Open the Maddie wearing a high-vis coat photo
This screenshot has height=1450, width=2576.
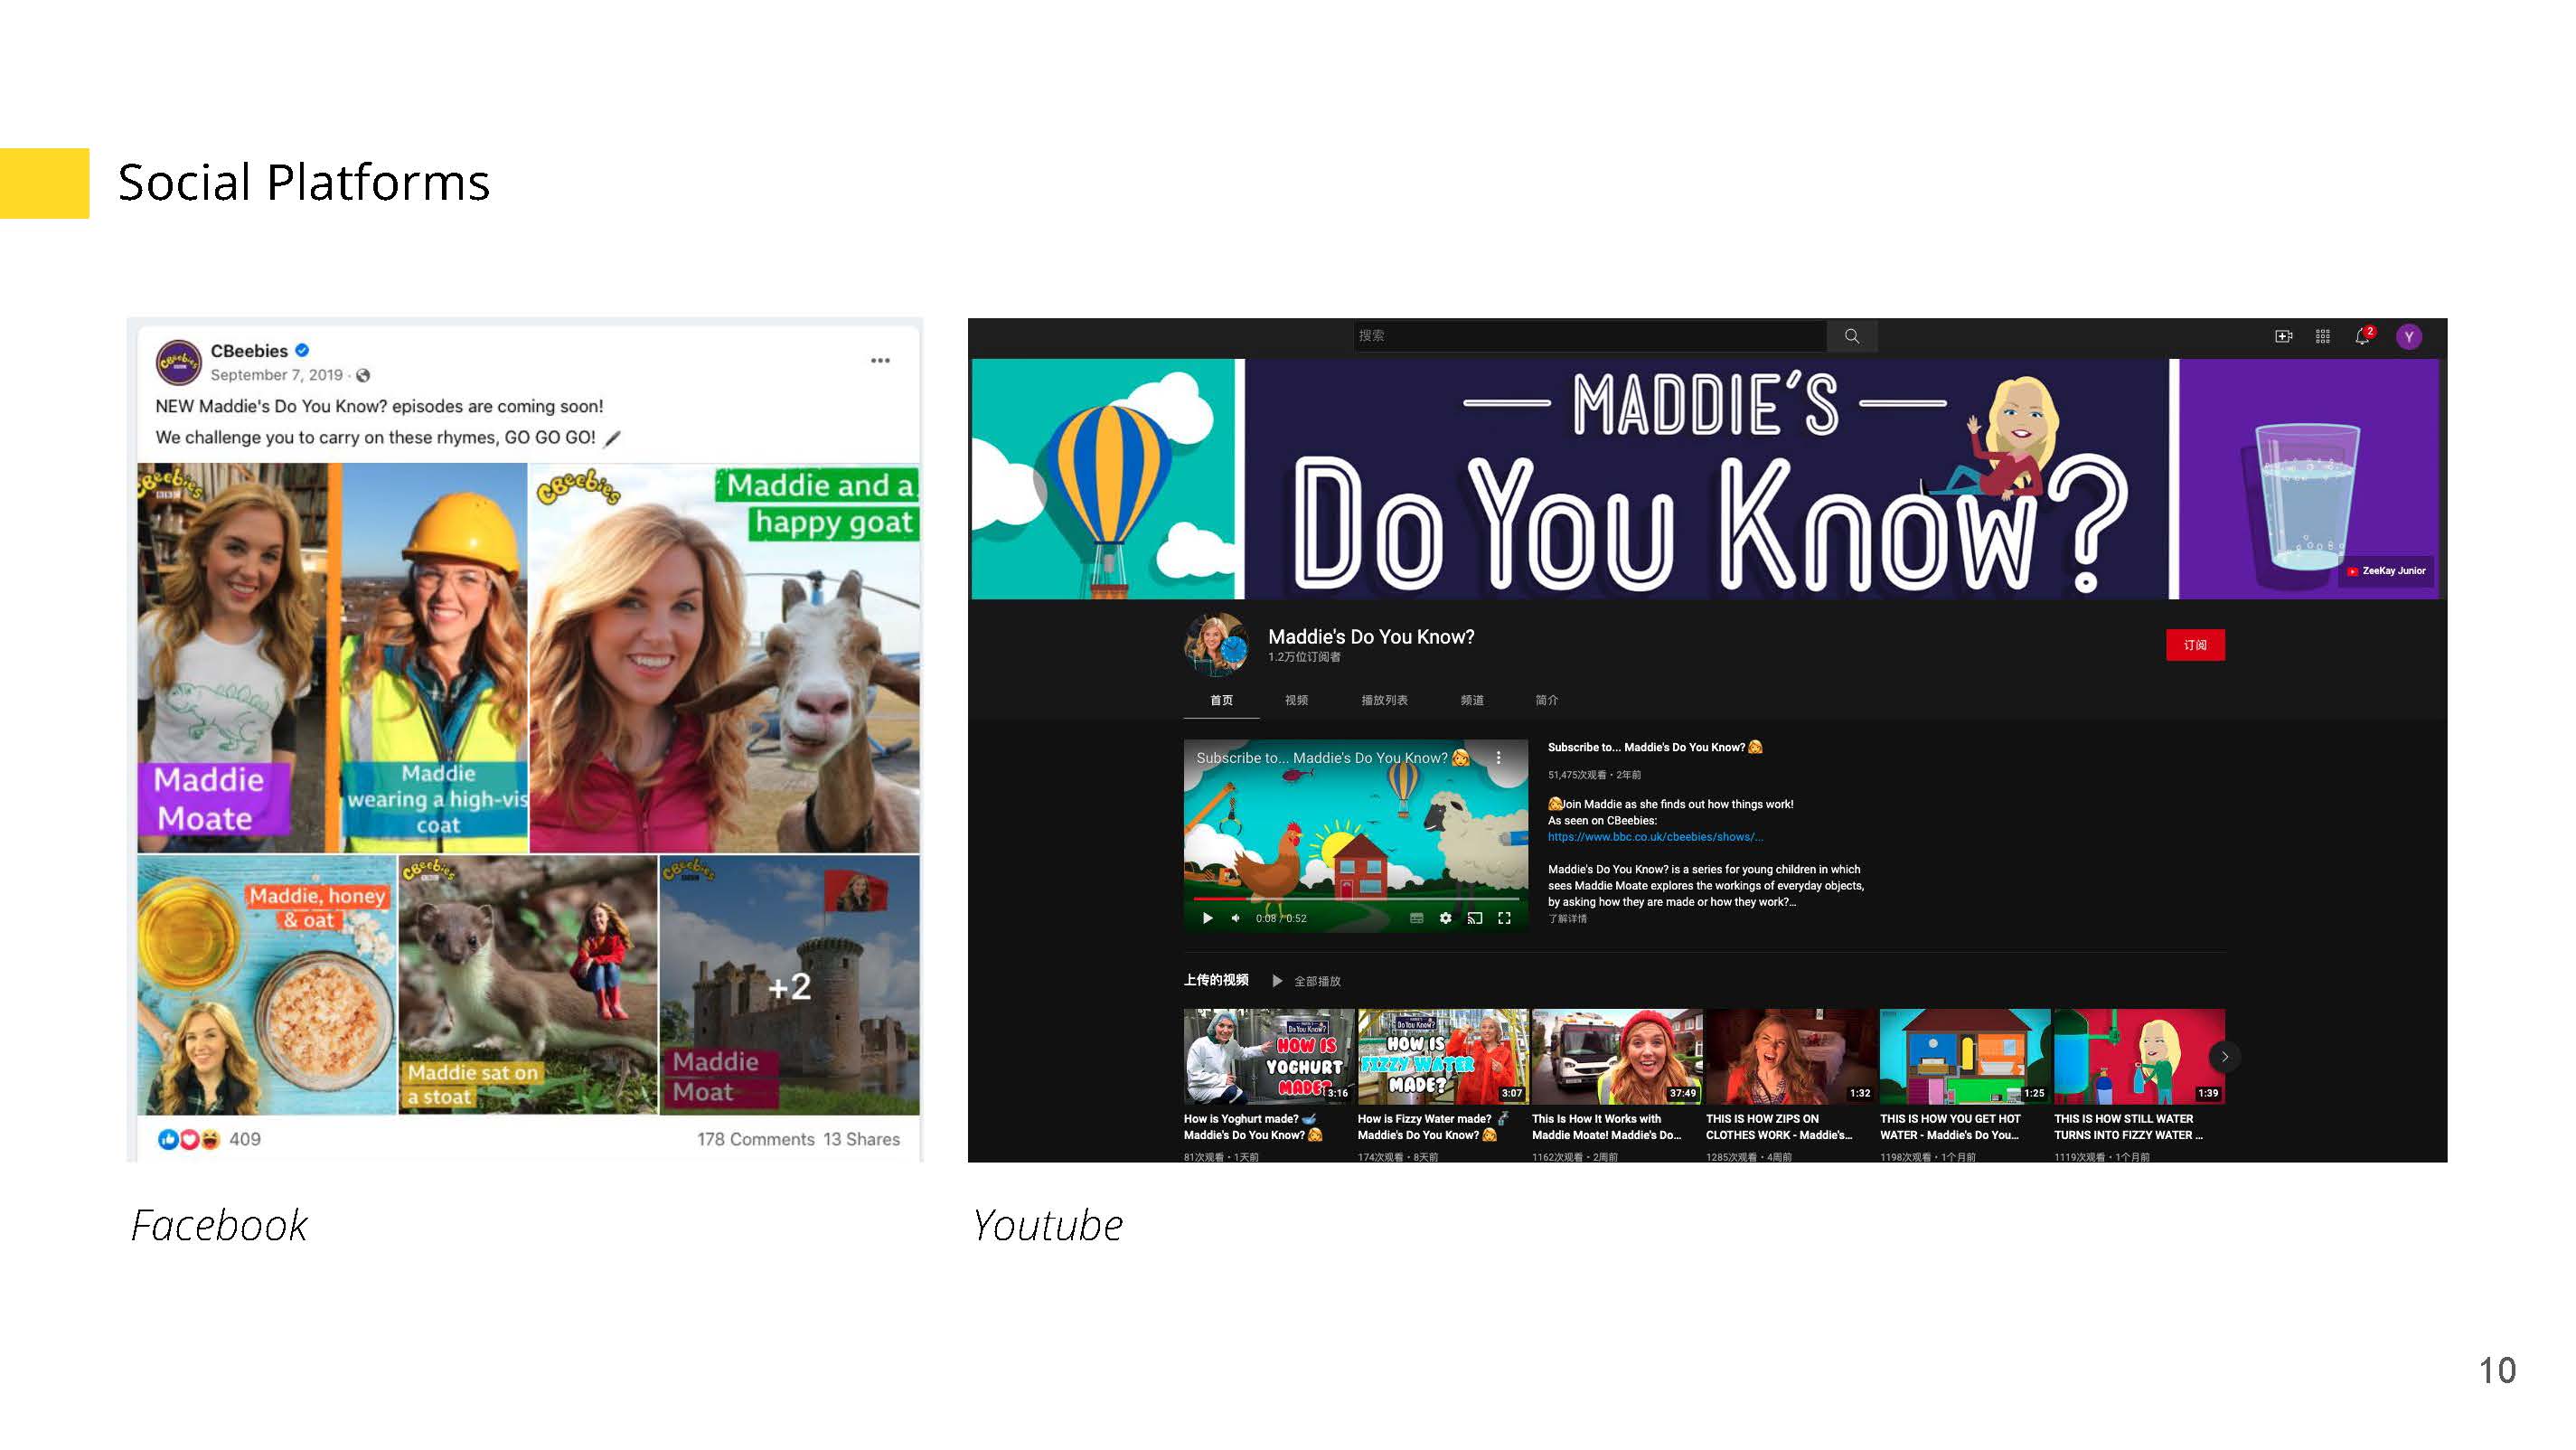coord(434,658)
